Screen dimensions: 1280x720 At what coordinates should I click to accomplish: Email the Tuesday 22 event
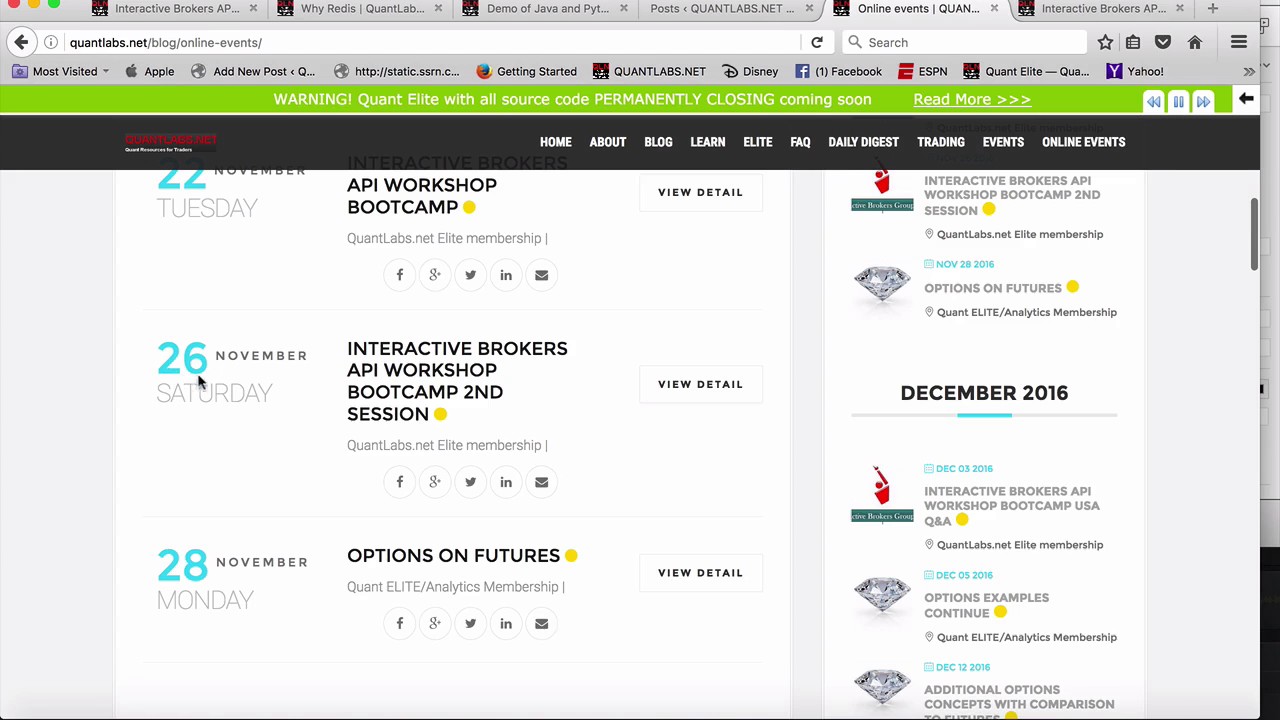[x=541, y=275]
